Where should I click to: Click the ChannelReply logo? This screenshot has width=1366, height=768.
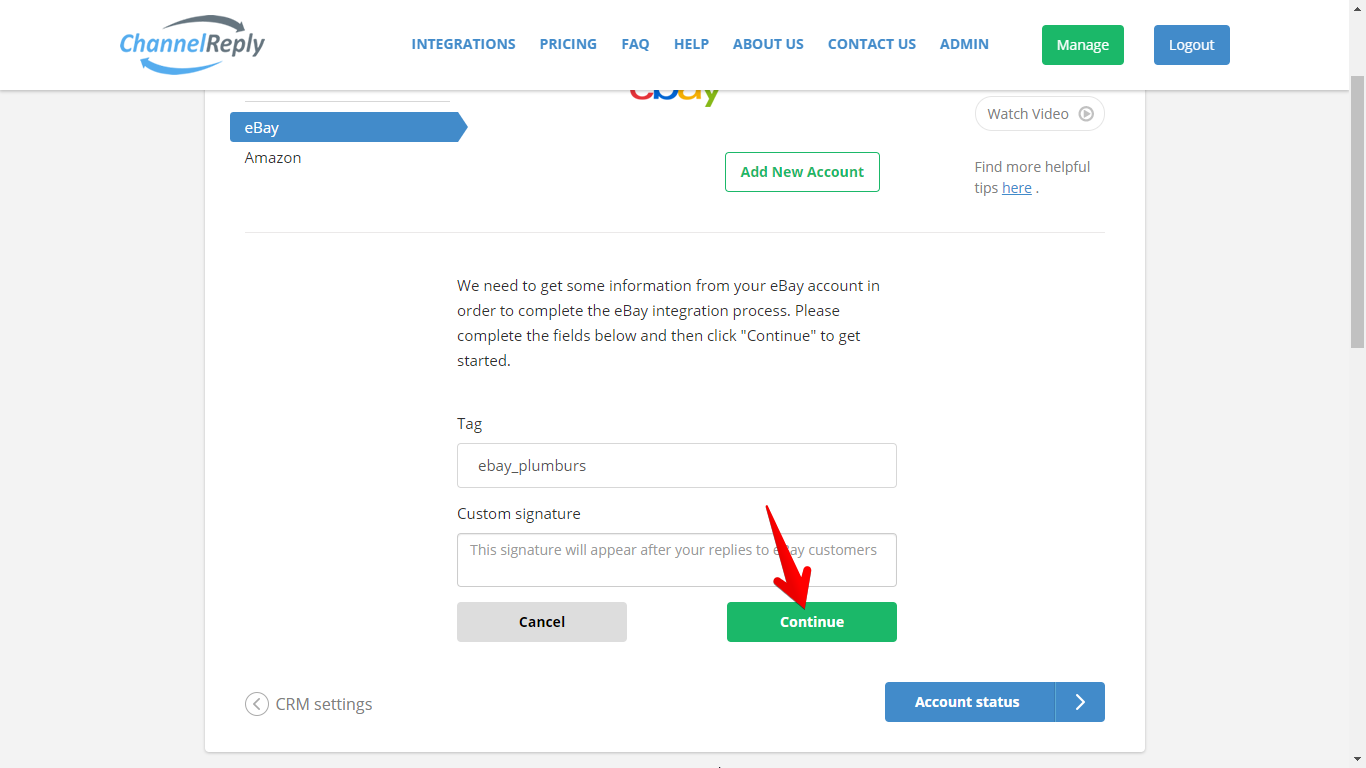click(x=192, y=45)
